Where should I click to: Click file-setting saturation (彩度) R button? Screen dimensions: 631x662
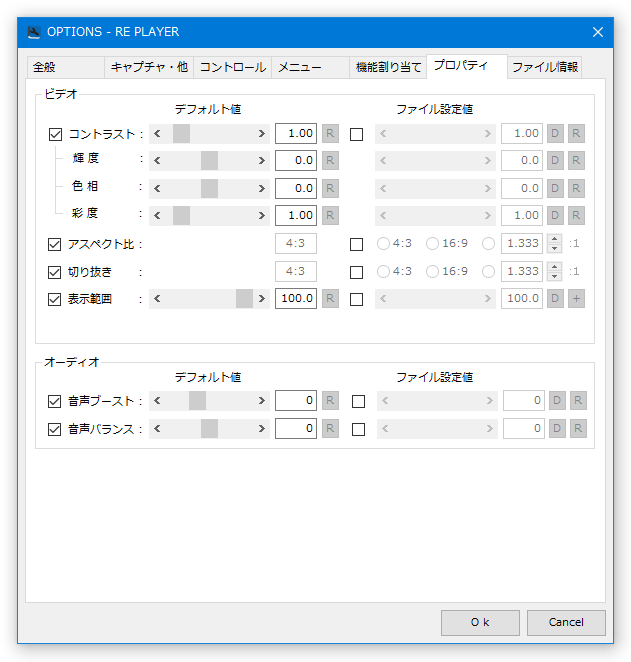click(576, 215)
